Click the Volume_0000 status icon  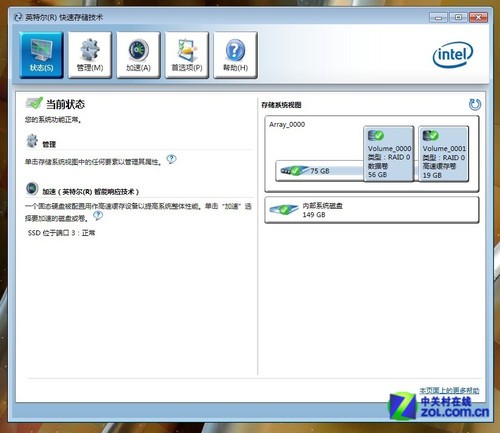[x=376, y=135]
